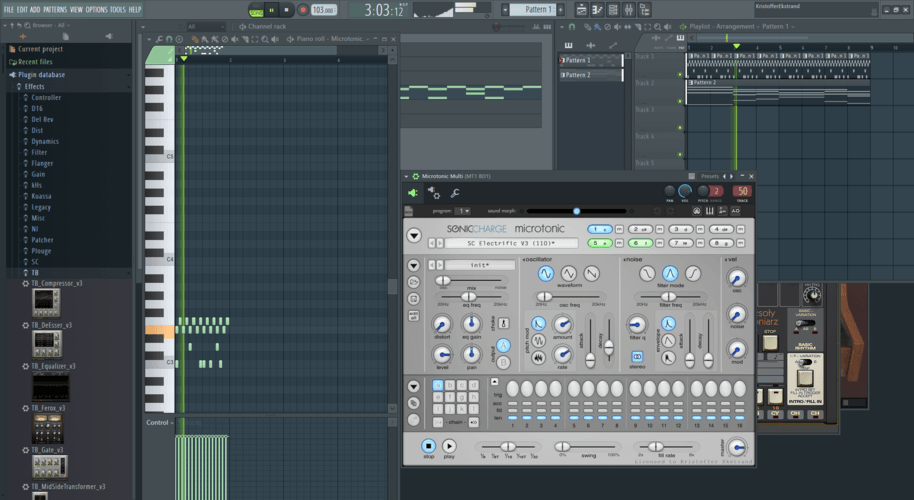
Task: Click the save drum patch disk icon
Action: pos(413,299)
